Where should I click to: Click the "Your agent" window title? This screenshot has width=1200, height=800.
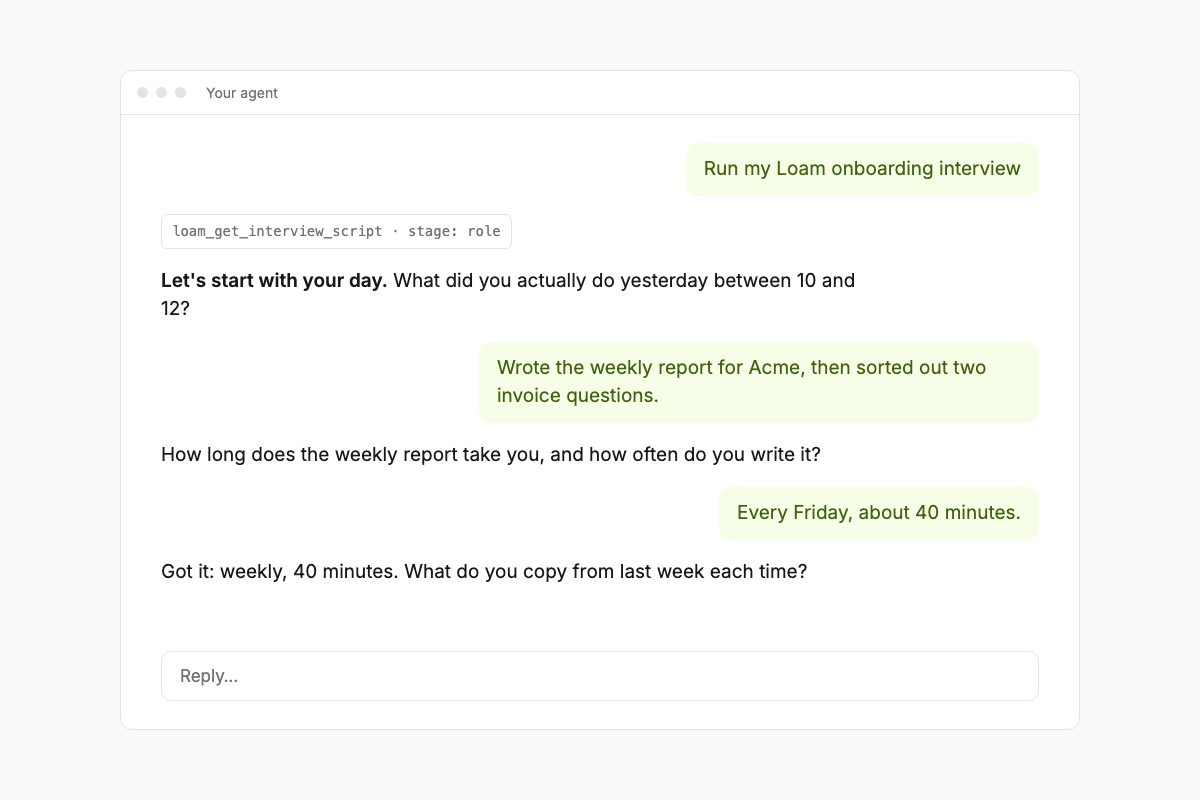[242, 93]
